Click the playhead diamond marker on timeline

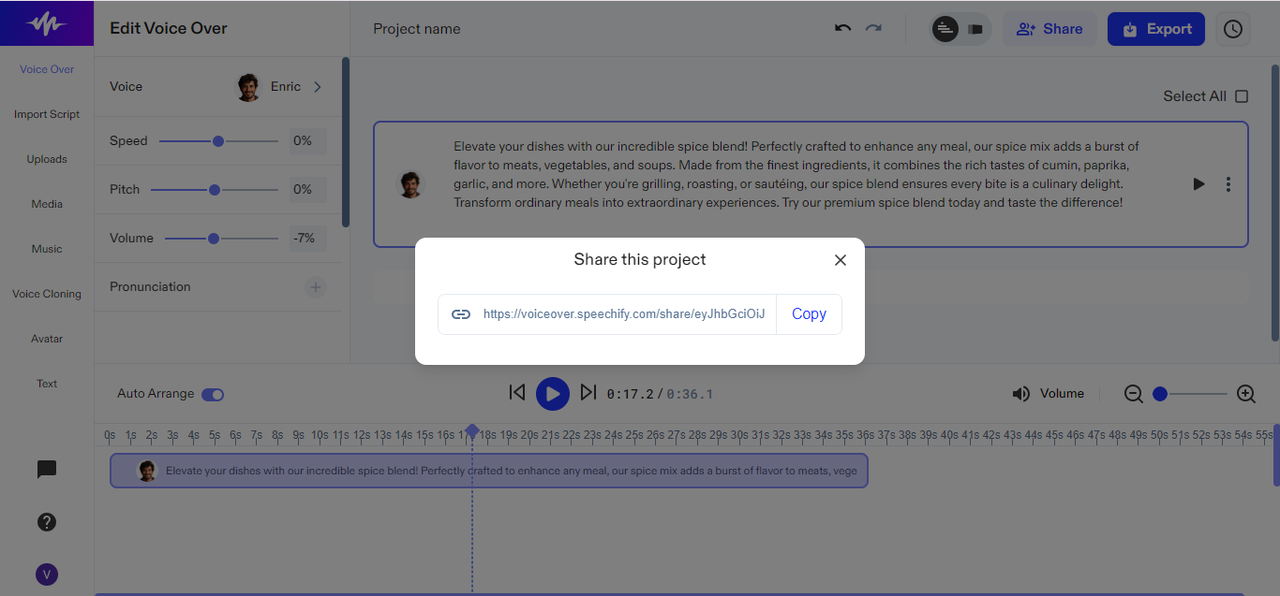pyautogui.click(x=472, y=430)
